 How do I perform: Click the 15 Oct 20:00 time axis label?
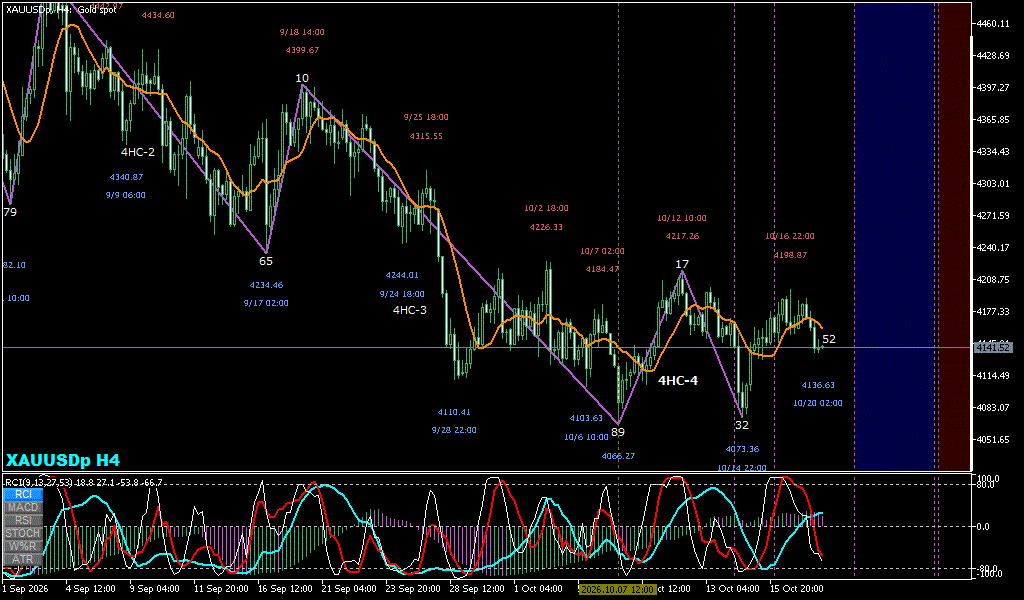pyautogui.click(x=796, y=589)
